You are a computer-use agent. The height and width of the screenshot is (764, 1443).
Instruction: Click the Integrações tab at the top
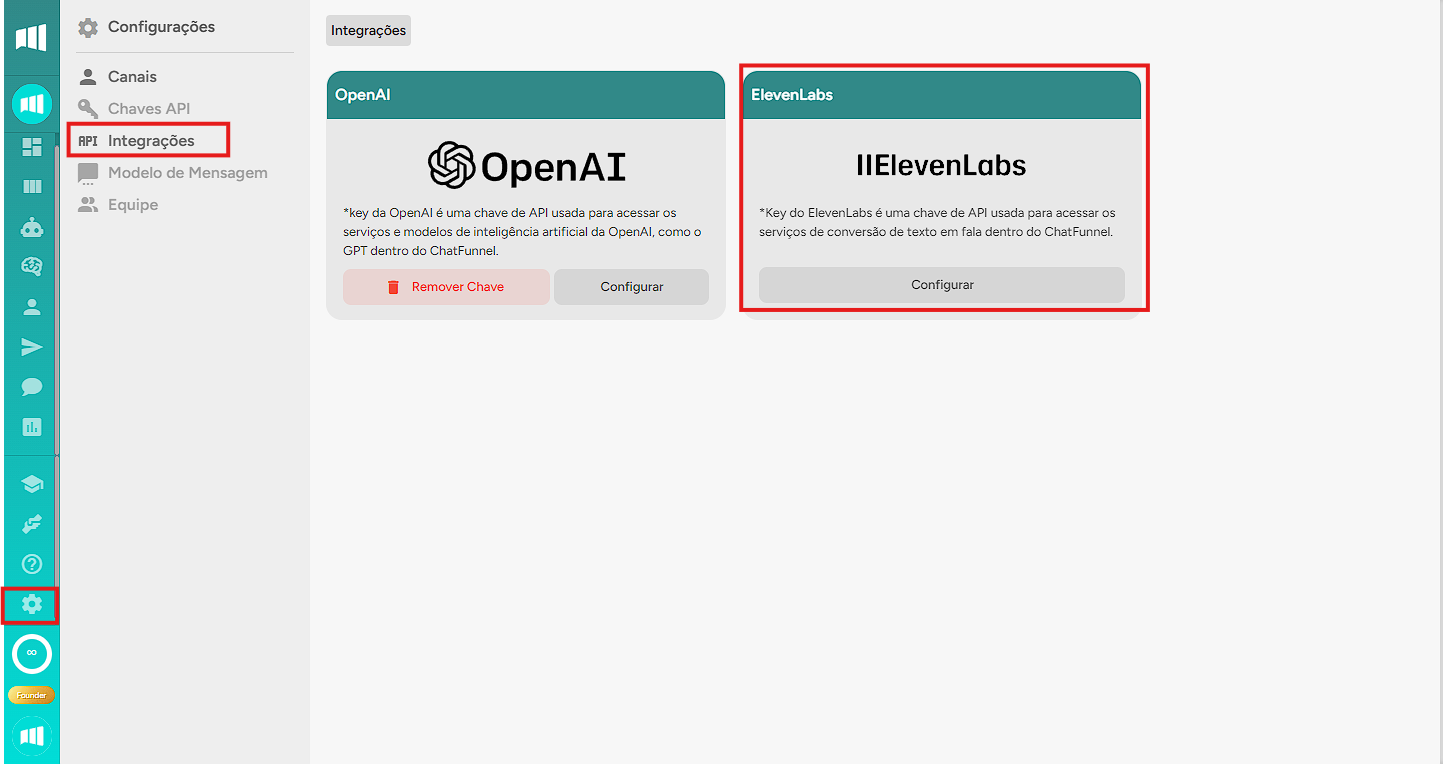click(x=368, y=30)
